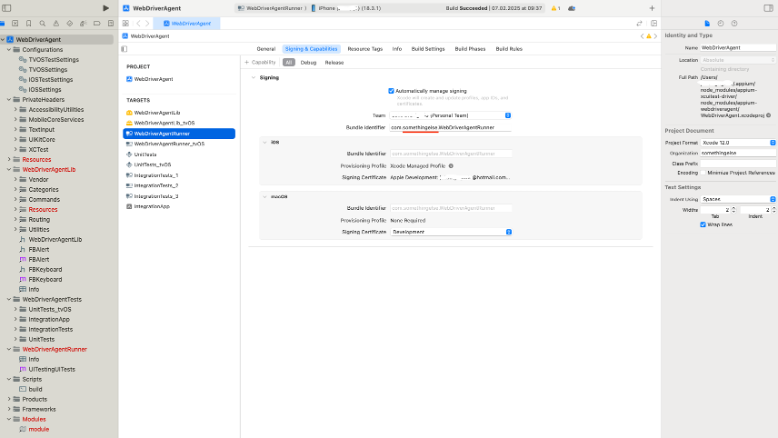The height and width of the screenshot is (438, 778).
Task: Jump to the next issue arrow
Action: tap(655, 36)
